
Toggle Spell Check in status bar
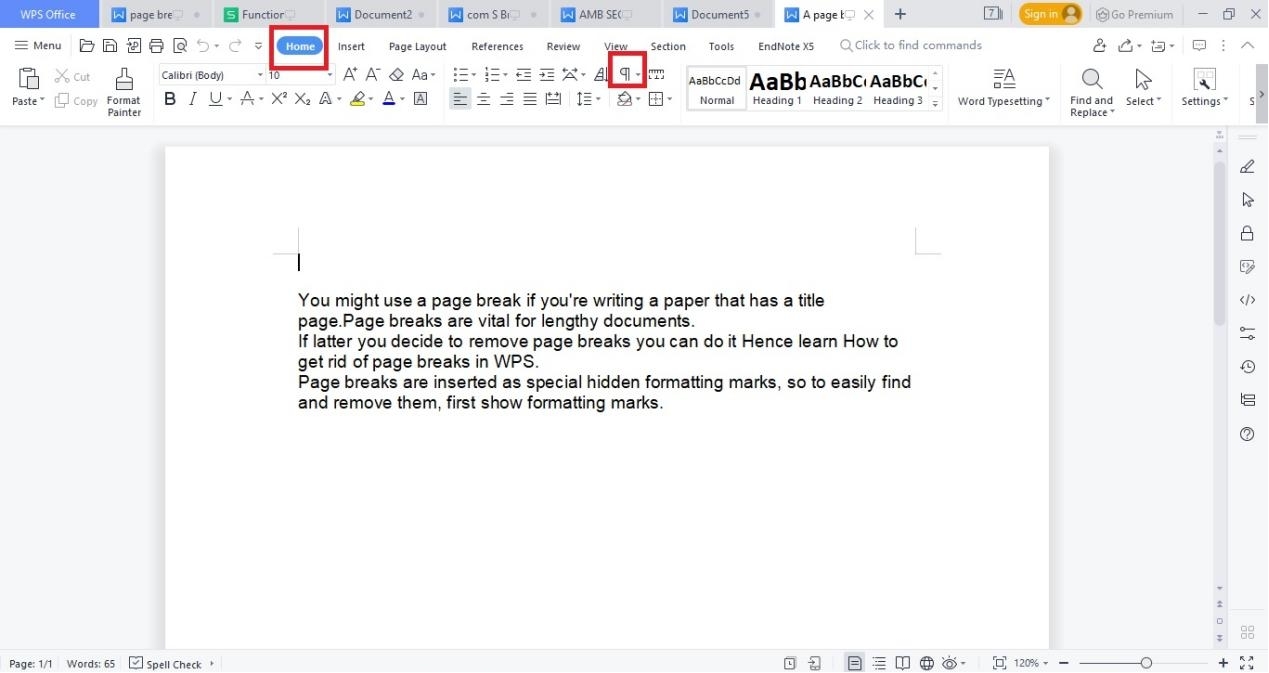166,664
